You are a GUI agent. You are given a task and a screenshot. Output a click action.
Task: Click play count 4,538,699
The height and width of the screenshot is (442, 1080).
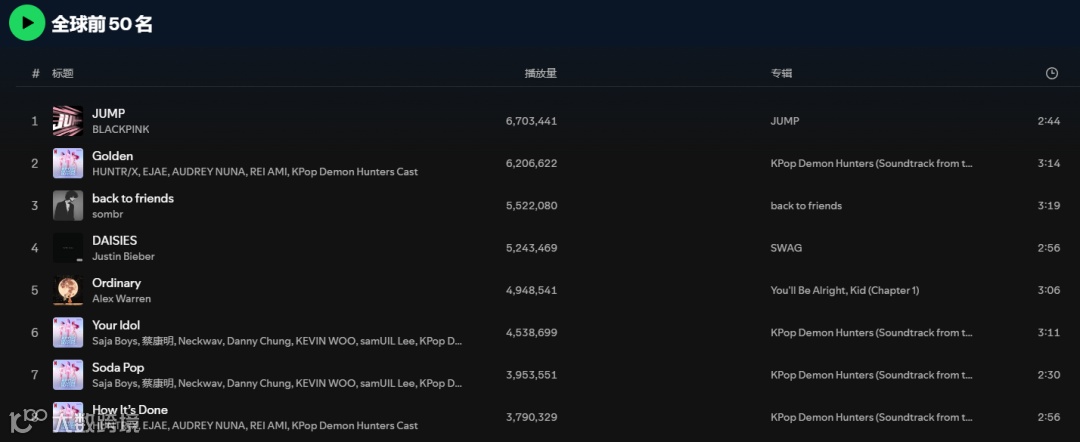[531, 333]
